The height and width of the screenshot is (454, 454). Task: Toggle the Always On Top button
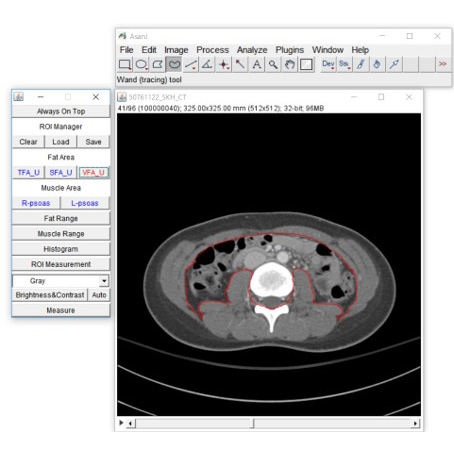(x=61, y=111)
